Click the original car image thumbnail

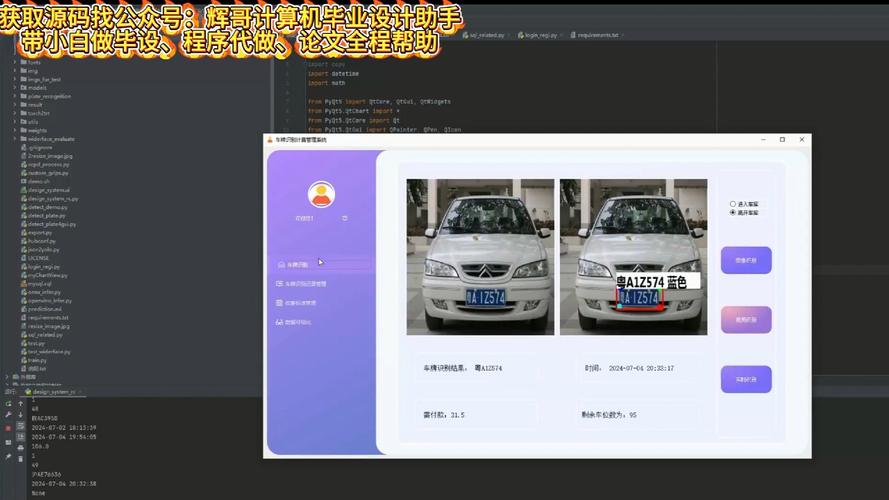tap(480, 257)
